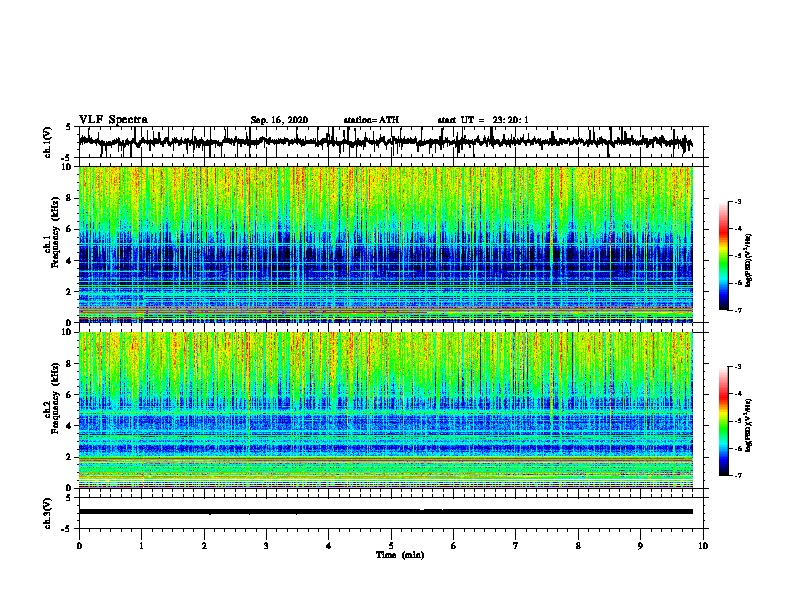792x612 pixels.
Task: Click the "6" kHz tick on ch.2 frequency axis
Action: [69, 394]
